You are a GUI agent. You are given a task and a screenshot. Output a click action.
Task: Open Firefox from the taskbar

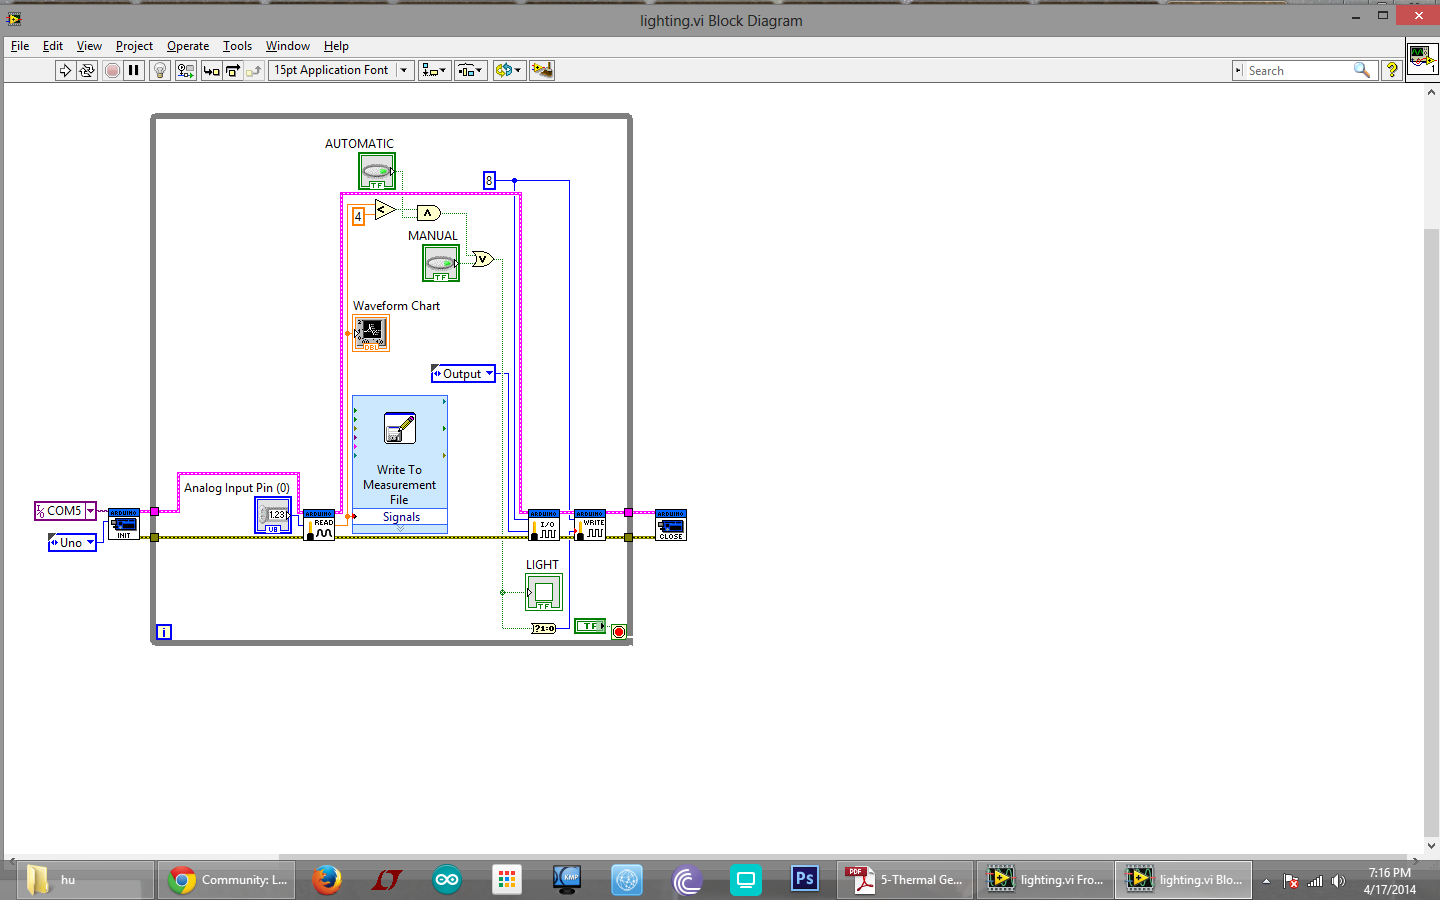(326, 880)
